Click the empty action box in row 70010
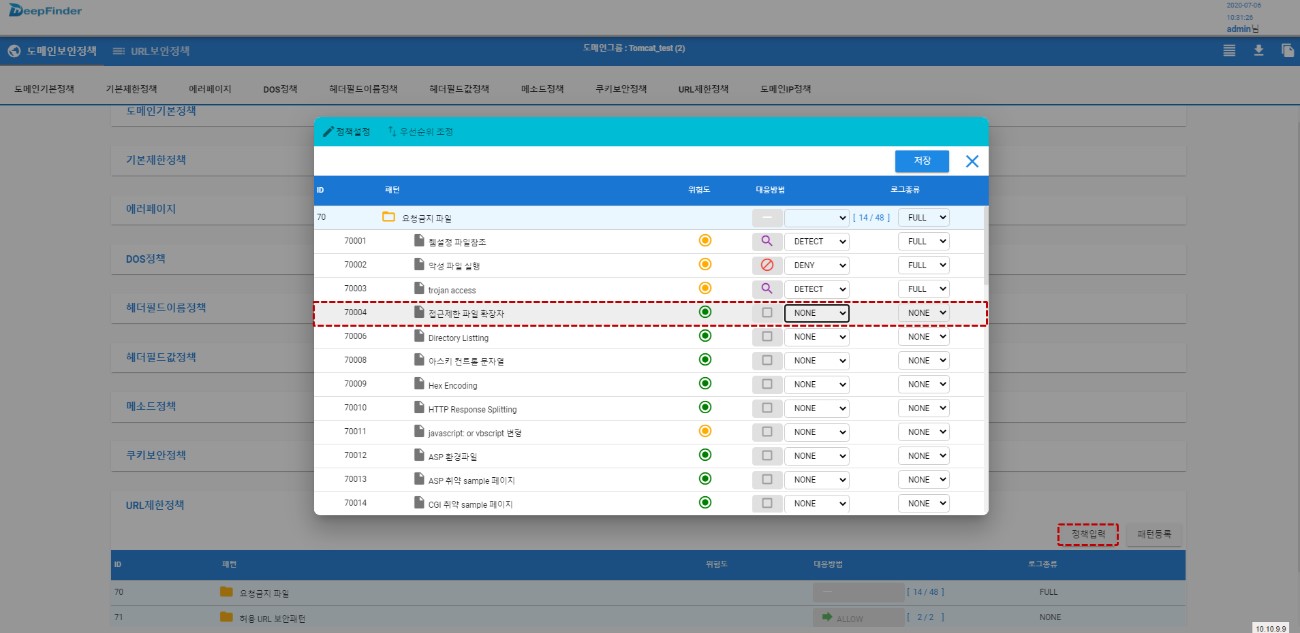Viewport: 1300px width, 633px height. (x=767, y=408)
